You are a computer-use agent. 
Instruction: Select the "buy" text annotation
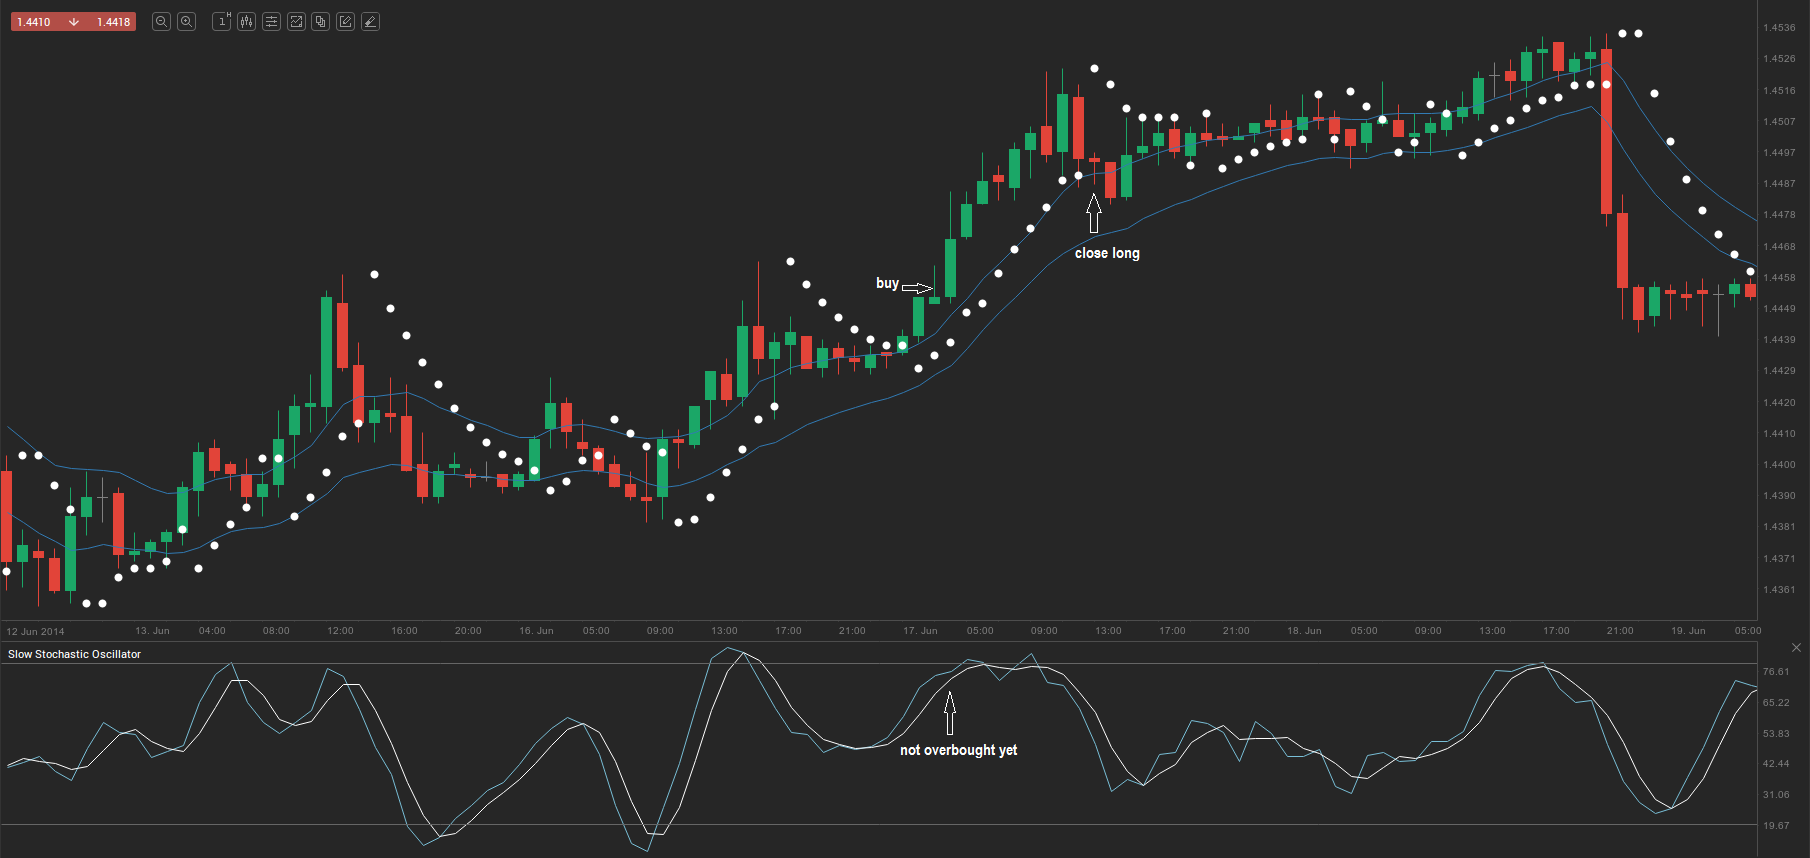tap(887, 283)
